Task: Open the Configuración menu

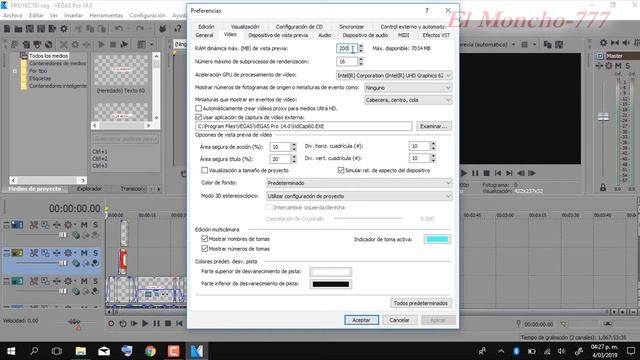Action: pos(147,16)
